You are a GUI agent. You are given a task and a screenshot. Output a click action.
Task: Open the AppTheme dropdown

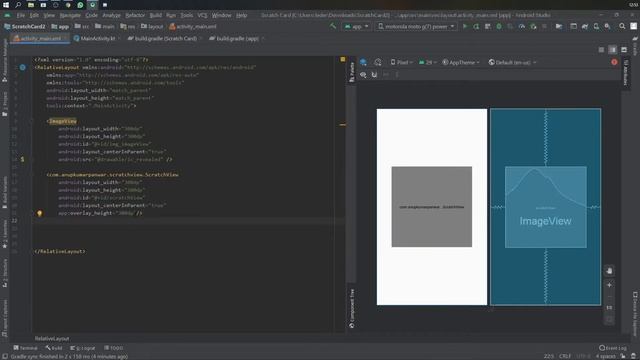pos(461,62)
